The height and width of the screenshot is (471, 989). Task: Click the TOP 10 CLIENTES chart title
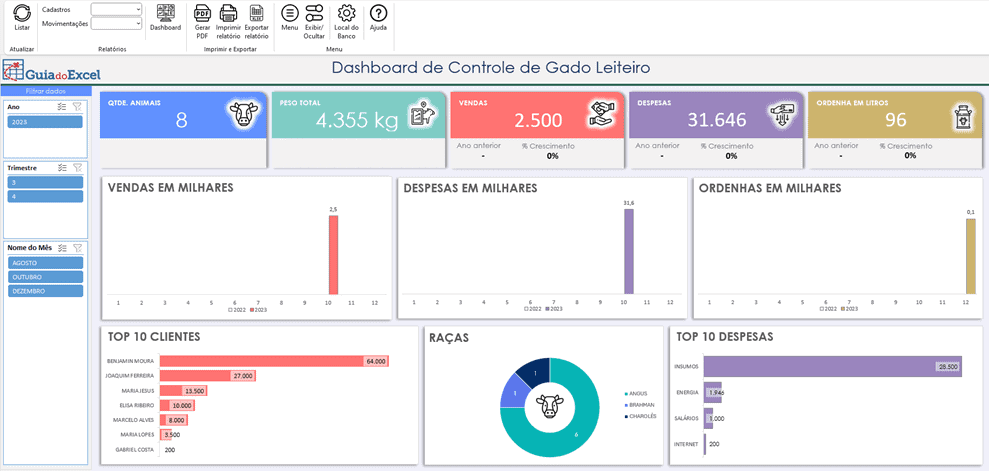point(154,337)
